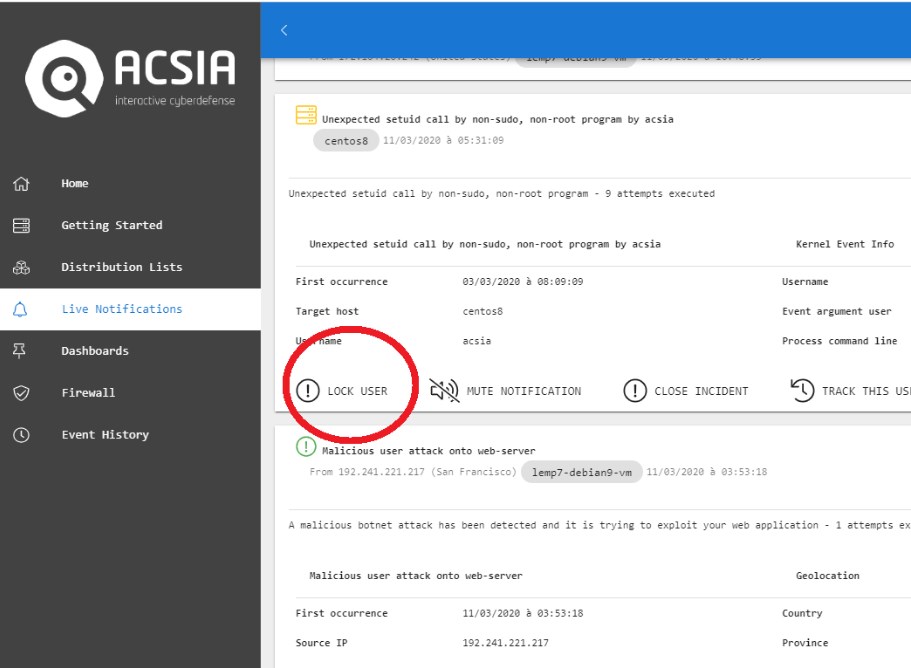Click the Geolocation heading
This screenshot has width=911, height=668.
click(x=827, y=576)
